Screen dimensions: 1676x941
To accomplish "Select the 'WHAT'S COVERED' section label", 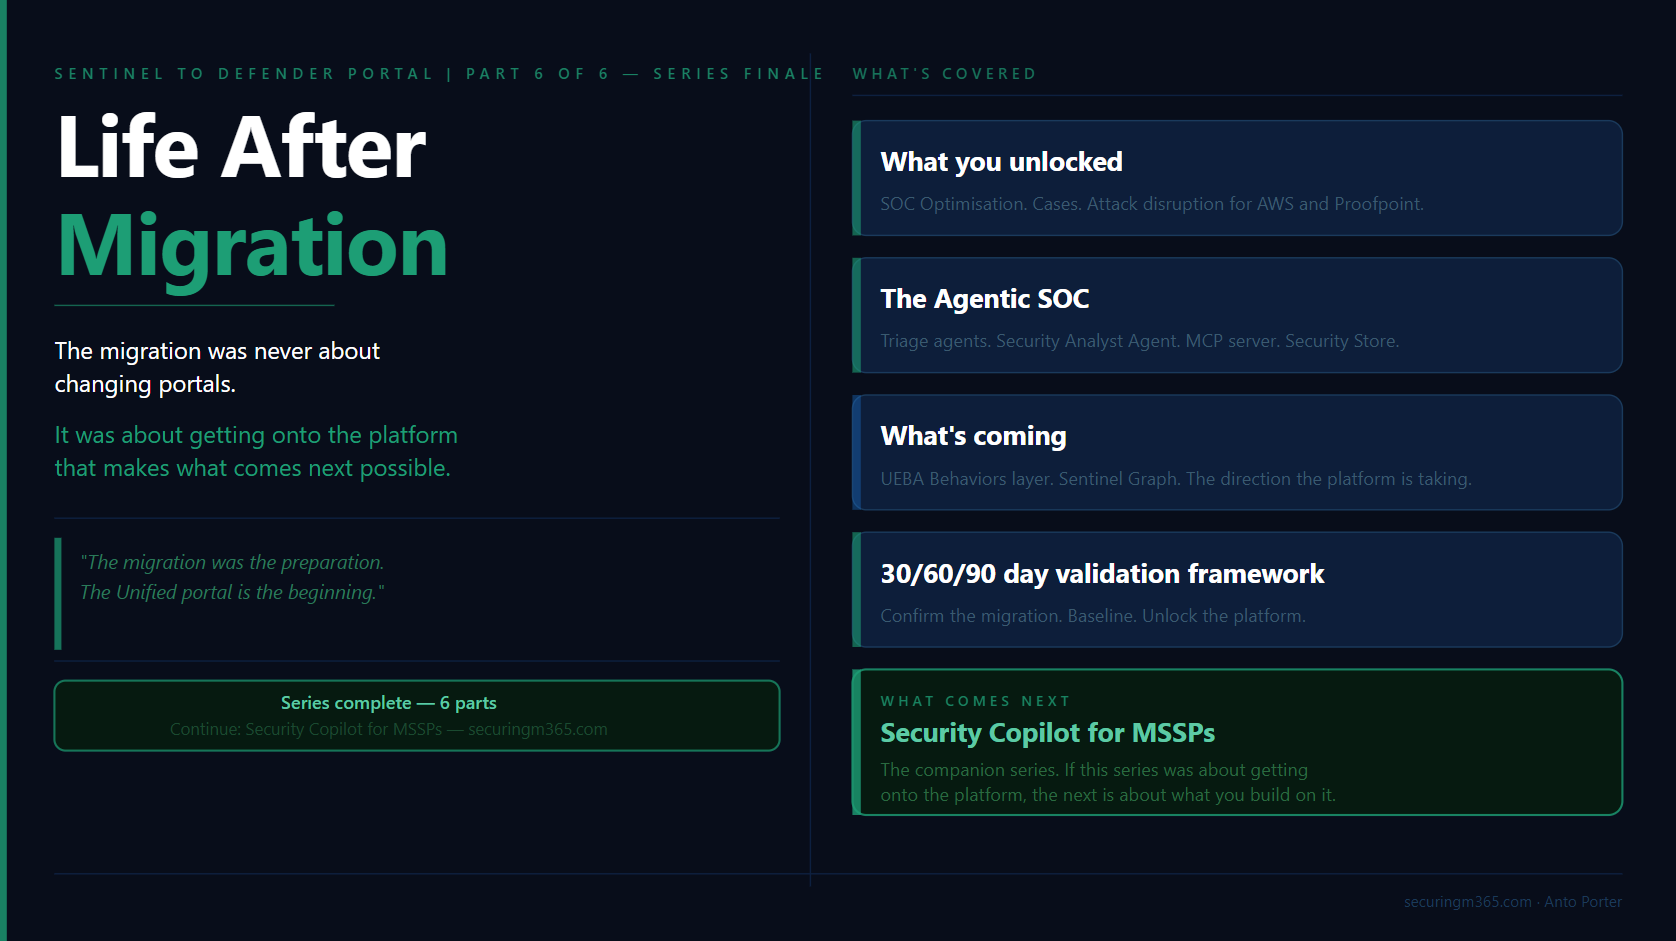I will (x=944, y=74).
